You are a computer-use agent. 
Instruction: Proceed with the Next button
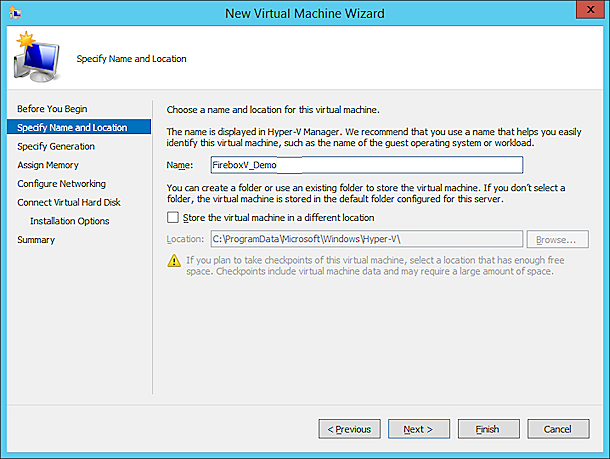point(419,429)
